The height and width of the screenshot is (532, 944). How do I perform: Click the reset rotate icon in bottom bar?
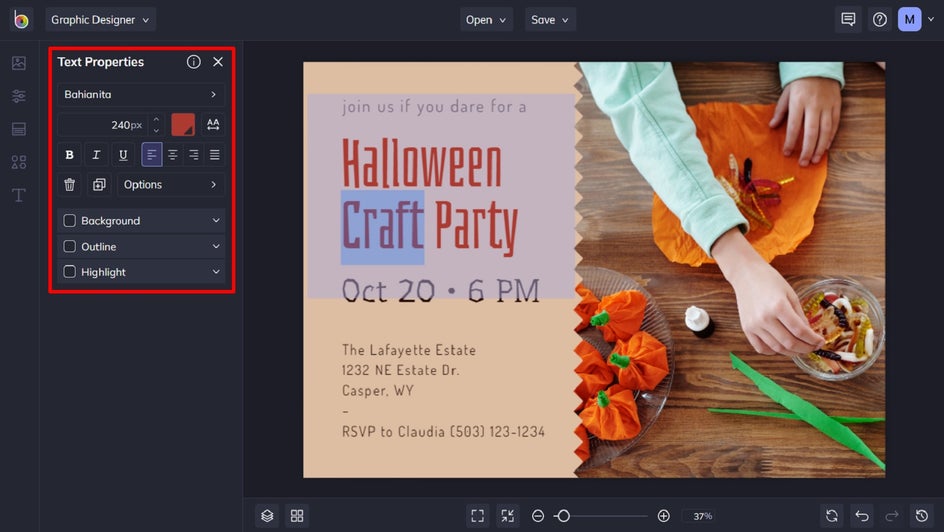tap(832, 516)
